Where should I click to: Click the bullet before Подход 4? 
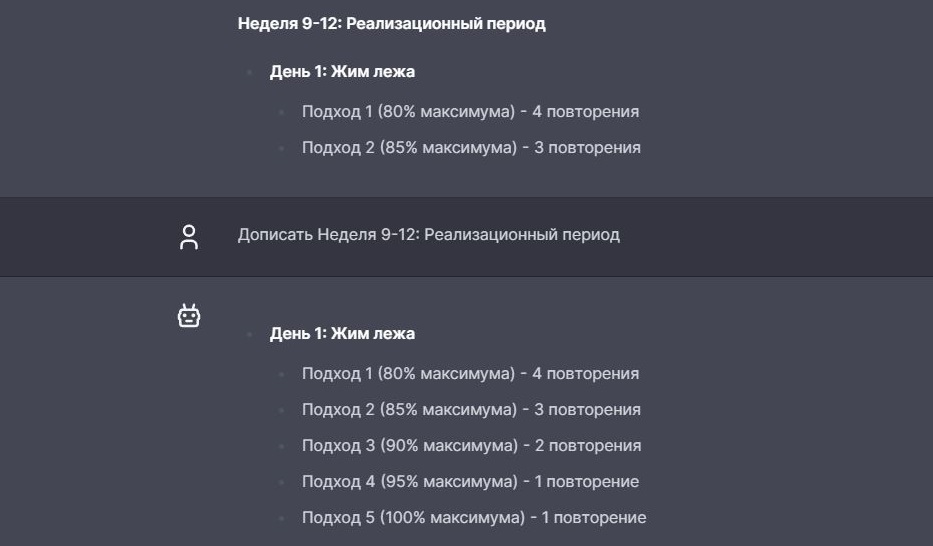[x=281, y=482]
